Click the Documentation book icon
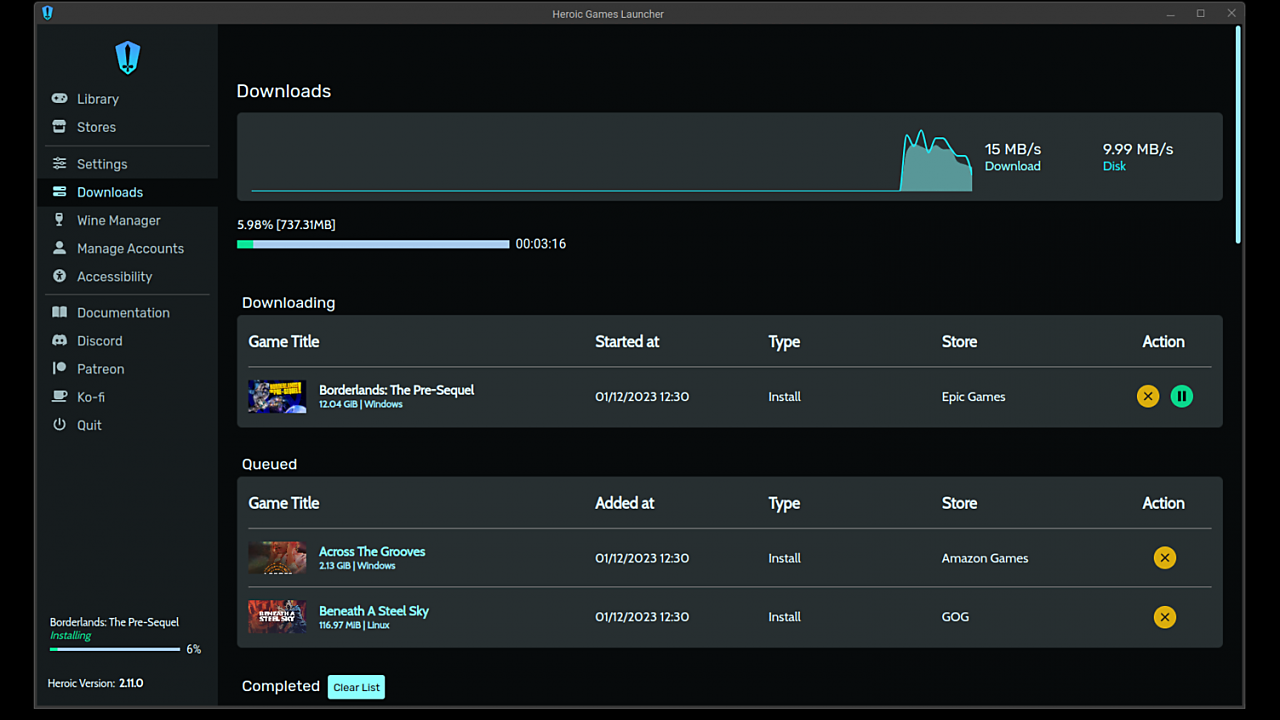This screenshot has width=1280, height=720. tap(59, 312)
